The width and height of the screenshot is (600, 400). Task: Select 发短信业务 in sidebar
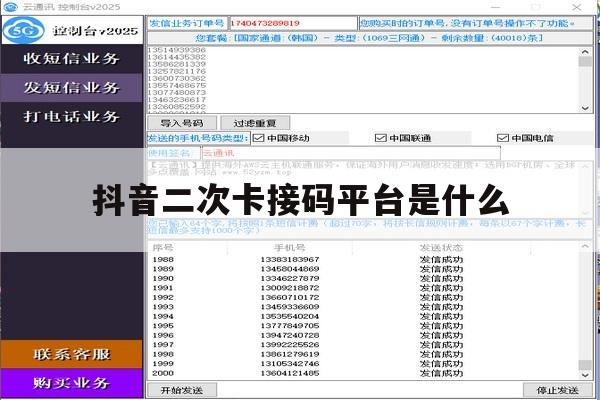click(x=72, y=88)
